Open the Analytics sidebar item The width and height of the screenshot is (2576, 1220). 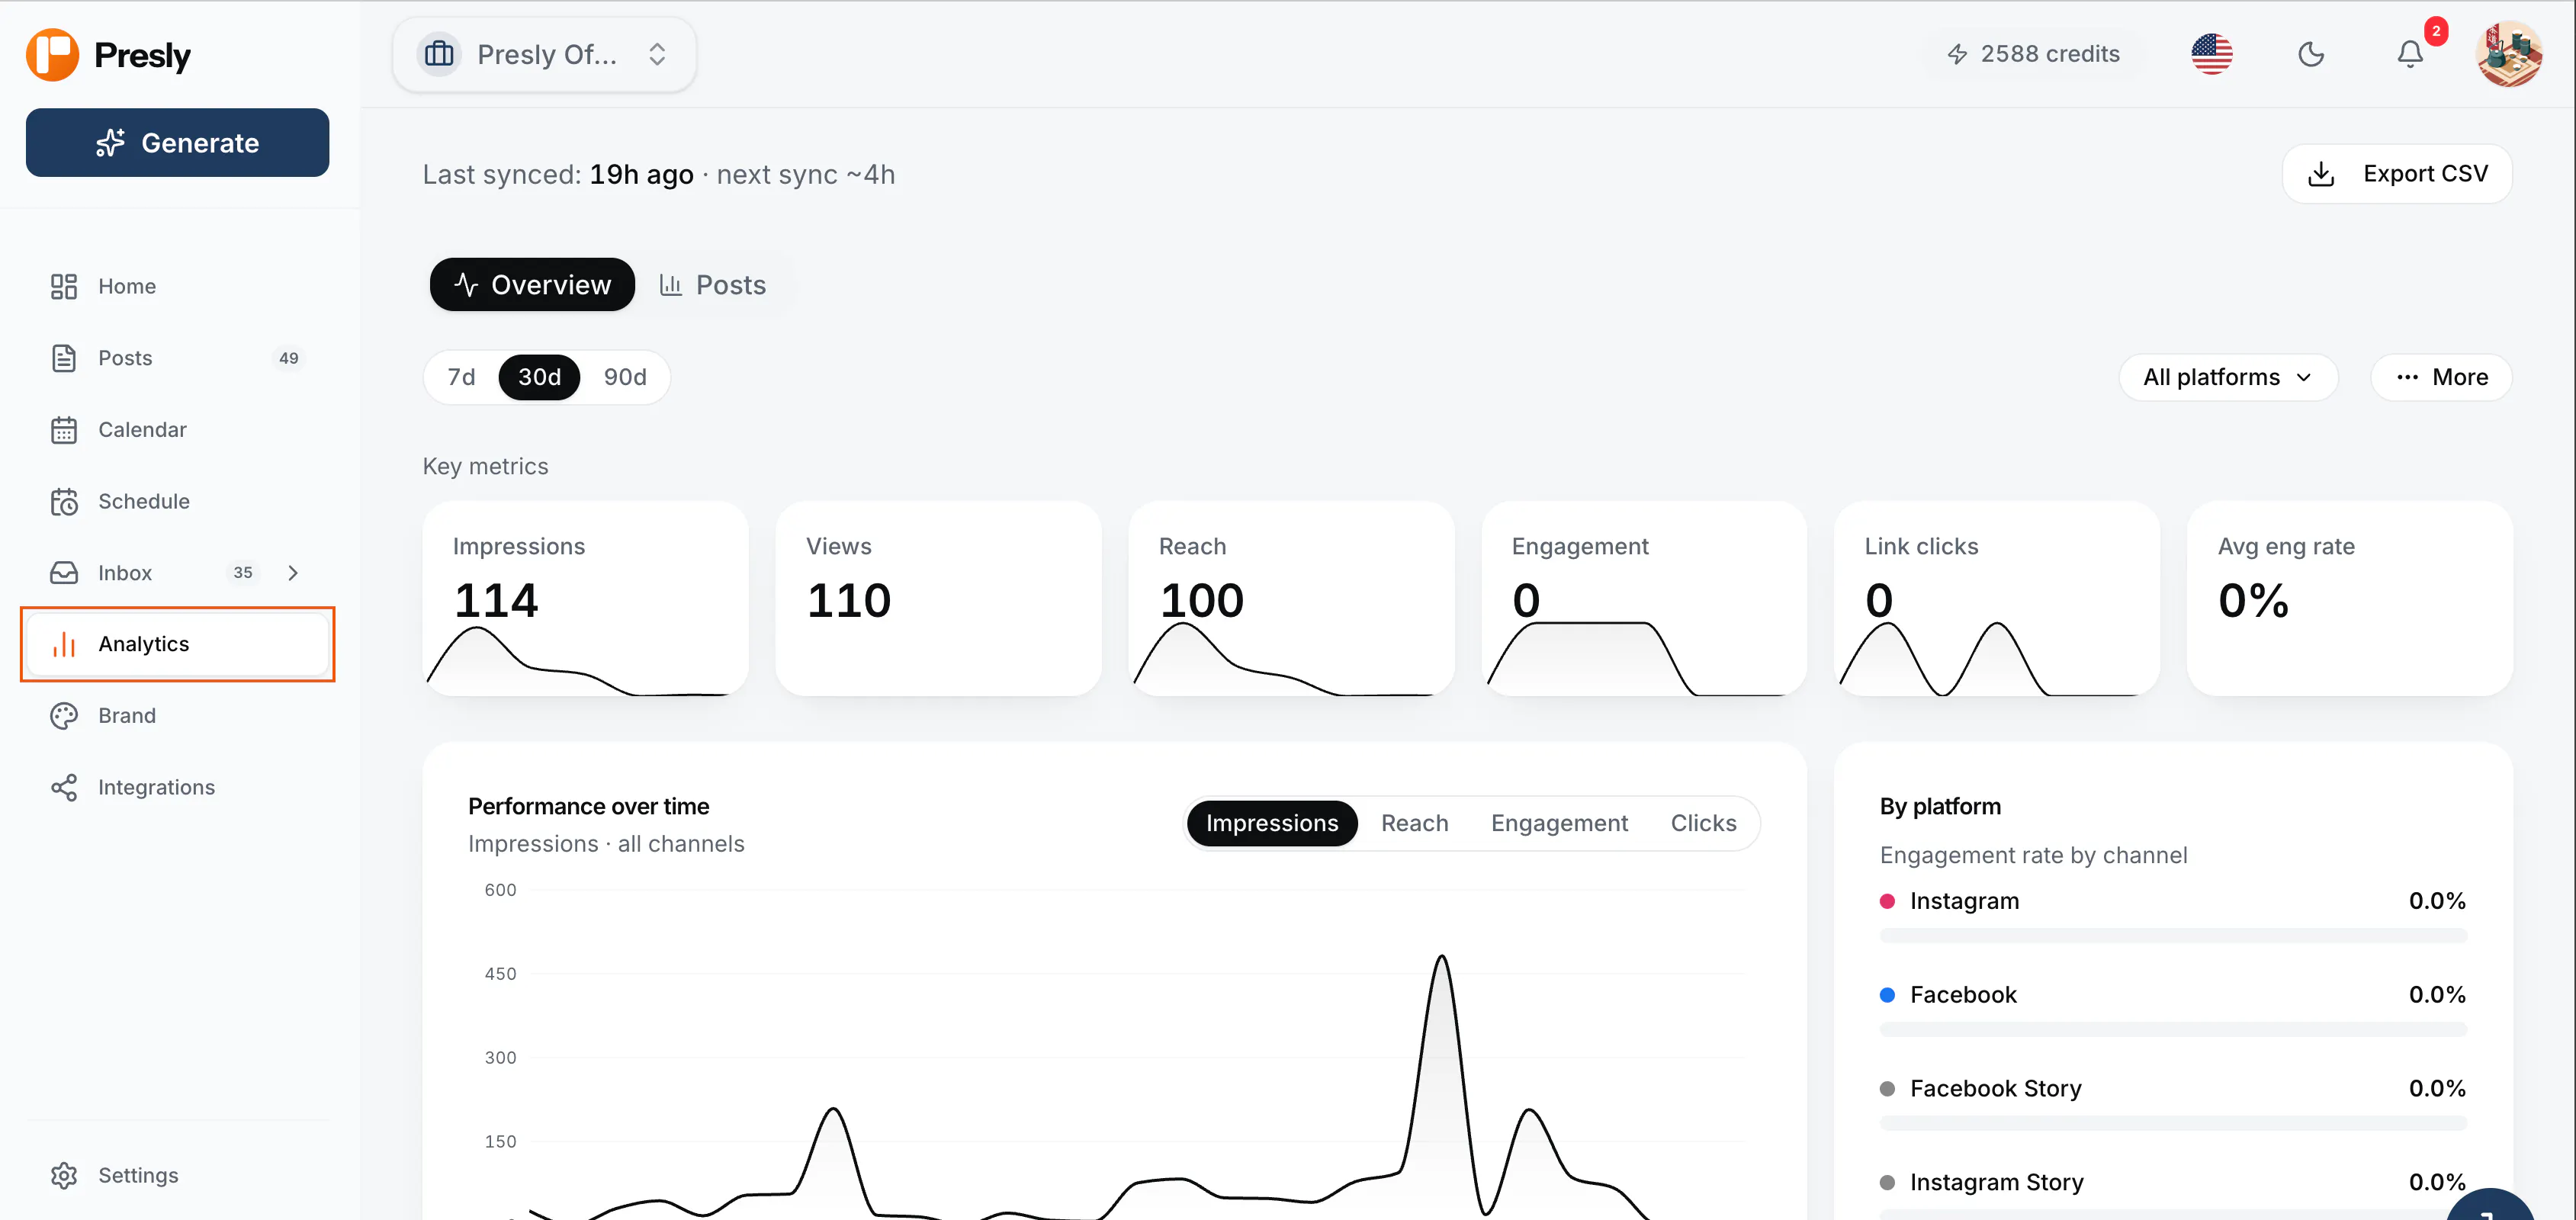177,644
